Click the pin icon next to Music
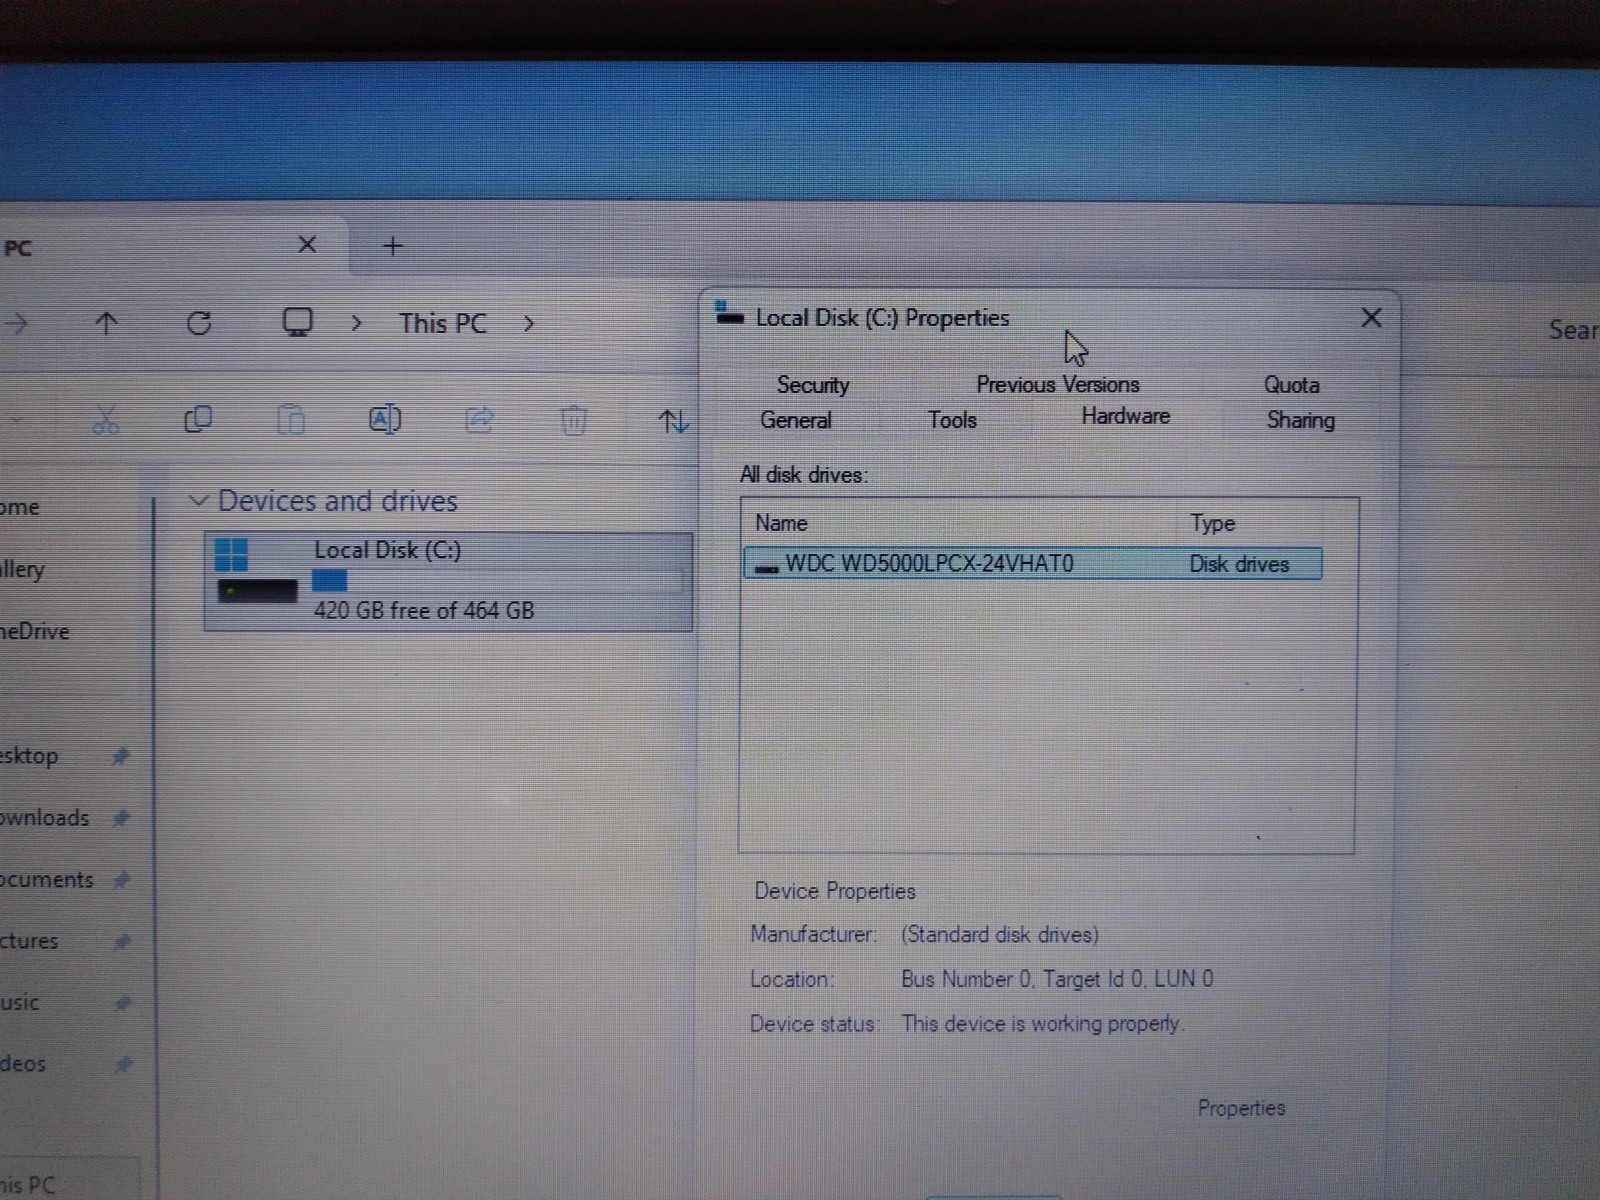 pyautogui.click(x=122, y=1002)
